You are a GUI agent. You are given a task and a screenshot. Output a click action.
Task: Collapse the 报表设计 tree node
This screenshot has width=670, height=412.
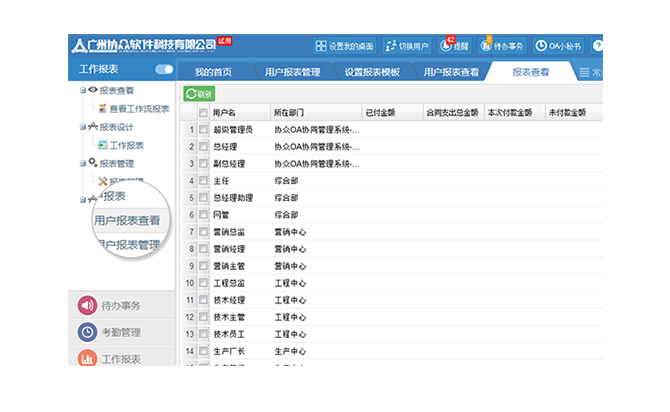(x=83, y=127)
